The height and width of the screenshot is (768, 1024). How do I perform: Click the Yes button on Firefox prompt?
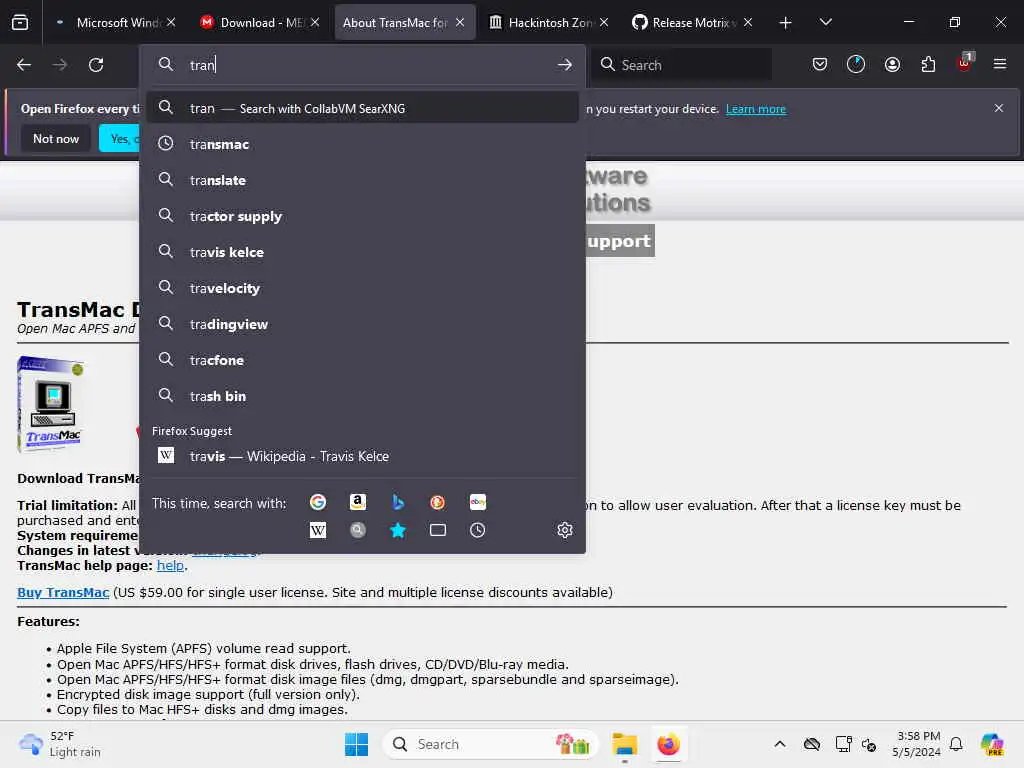120,138
